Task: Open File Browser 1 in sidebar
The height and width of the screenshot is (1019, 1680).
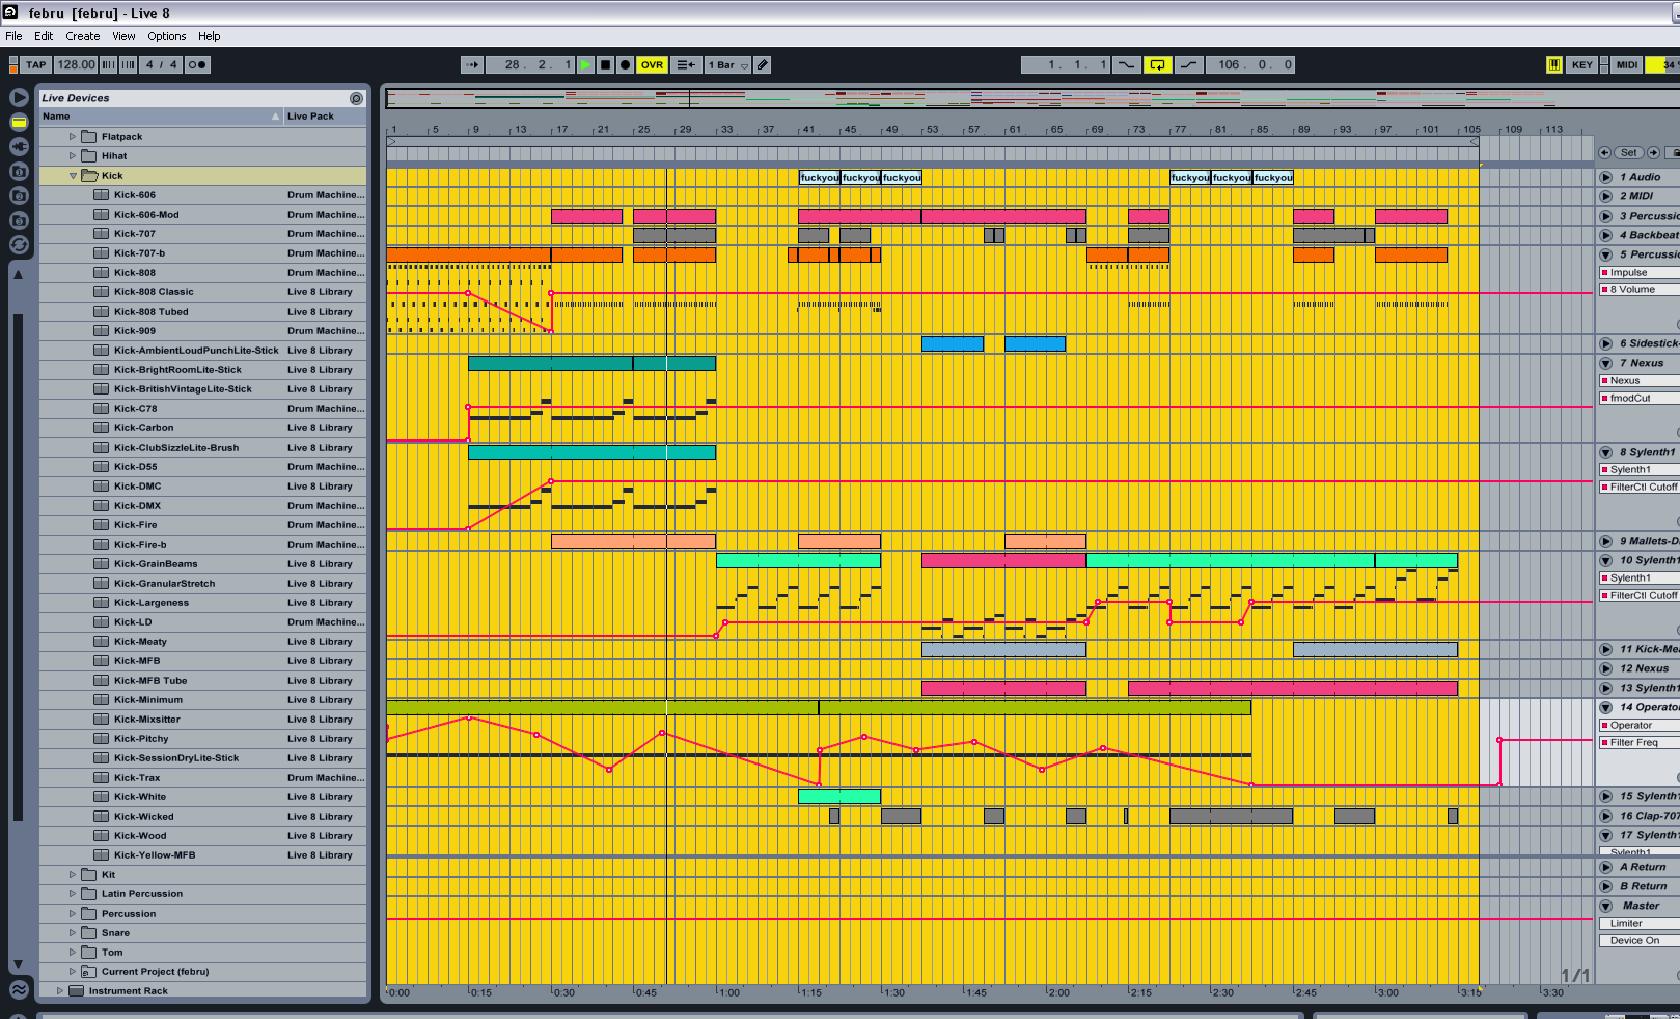Action: click(x=18, y=171)
